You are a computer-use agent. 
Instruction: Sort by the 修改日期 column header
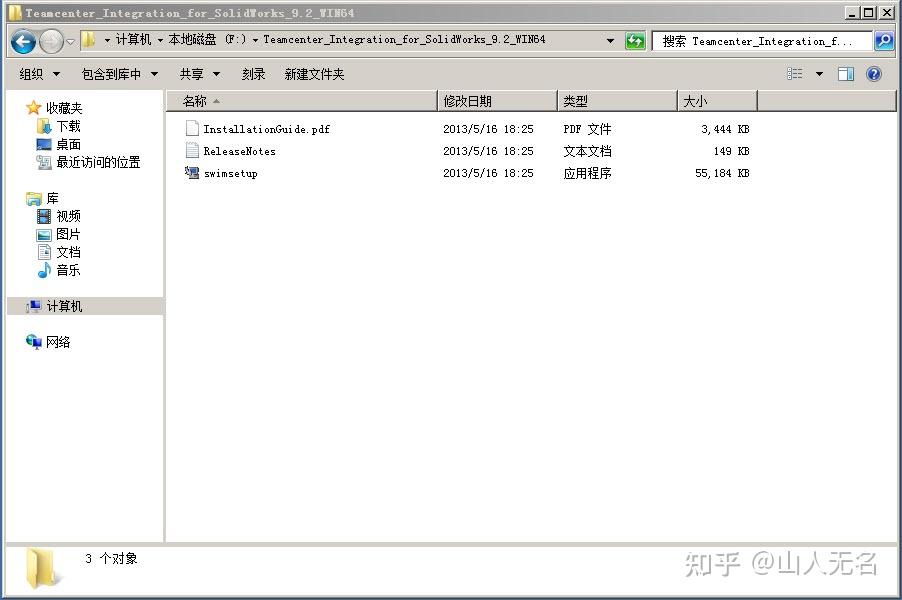498,101
